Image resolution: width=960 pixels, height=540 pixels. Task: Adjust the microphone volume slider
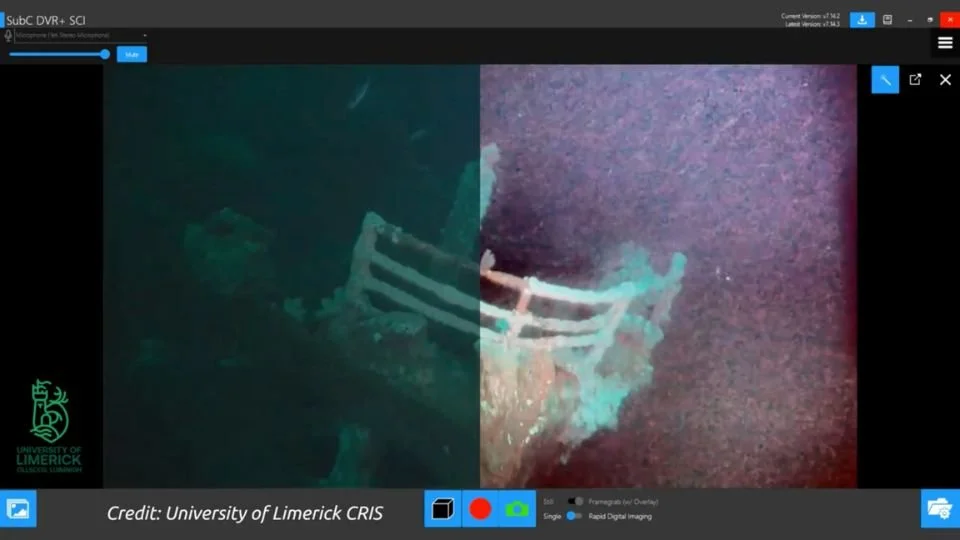tap(59, 54)
